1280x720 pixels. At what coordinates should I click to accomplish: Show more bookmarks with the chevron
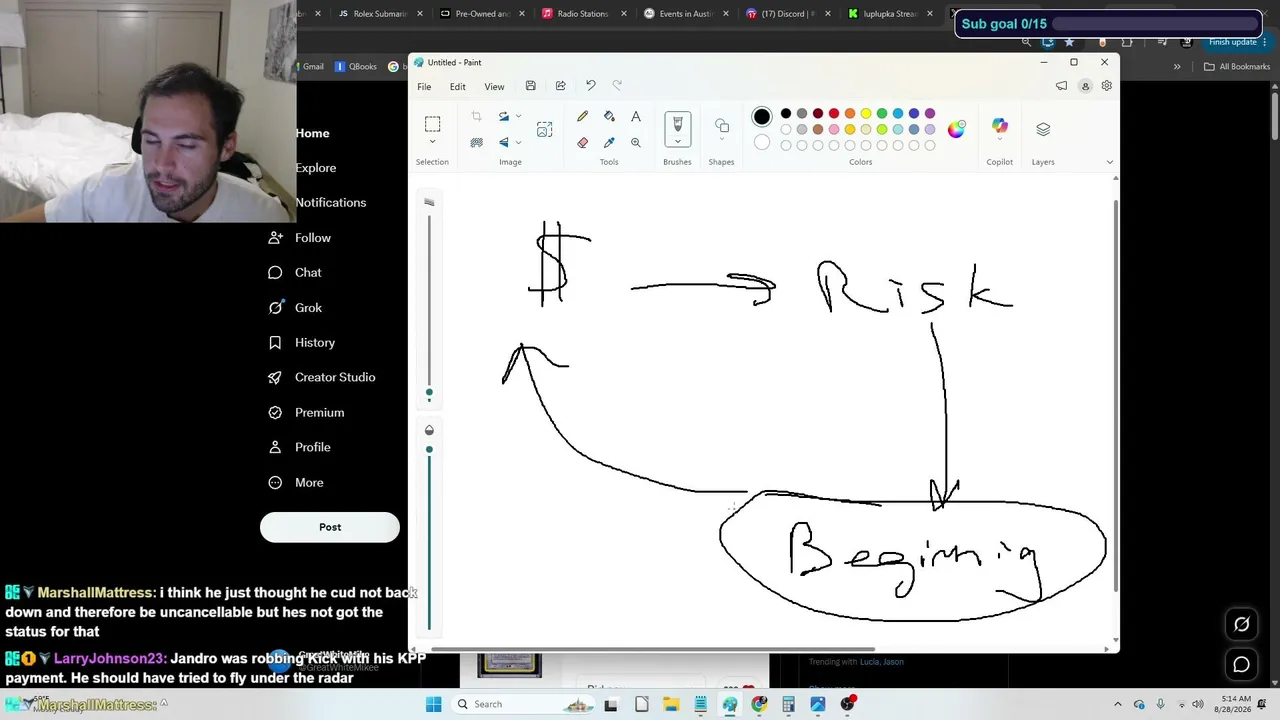pos(1177,67)
